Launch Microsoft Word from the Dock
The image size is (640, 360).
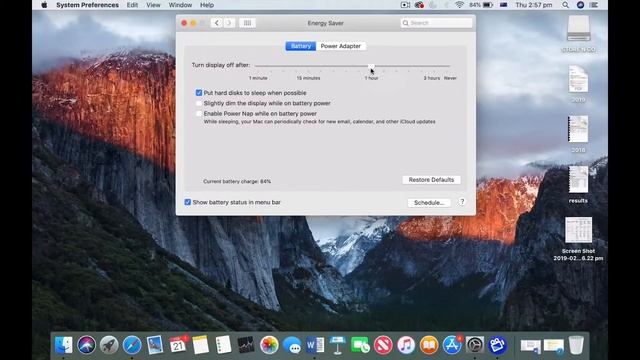pos(315,345)
